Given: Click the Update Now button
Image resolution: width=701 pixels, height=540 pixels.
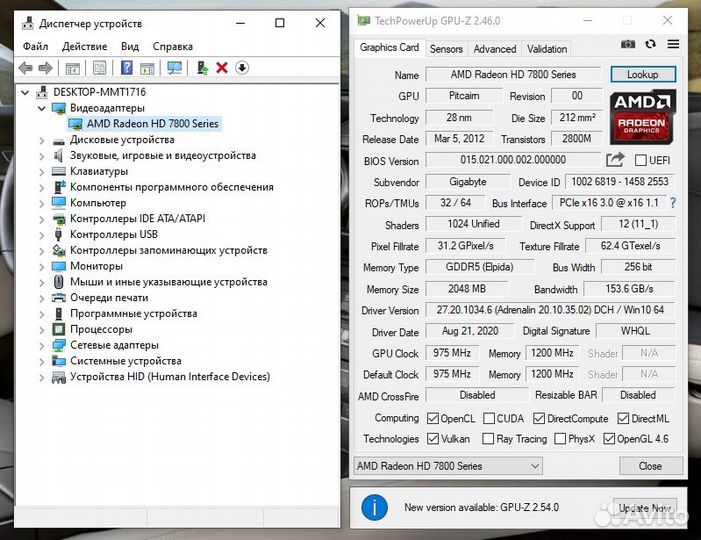Looking at the screenshot, I should (x=645, y=508).
